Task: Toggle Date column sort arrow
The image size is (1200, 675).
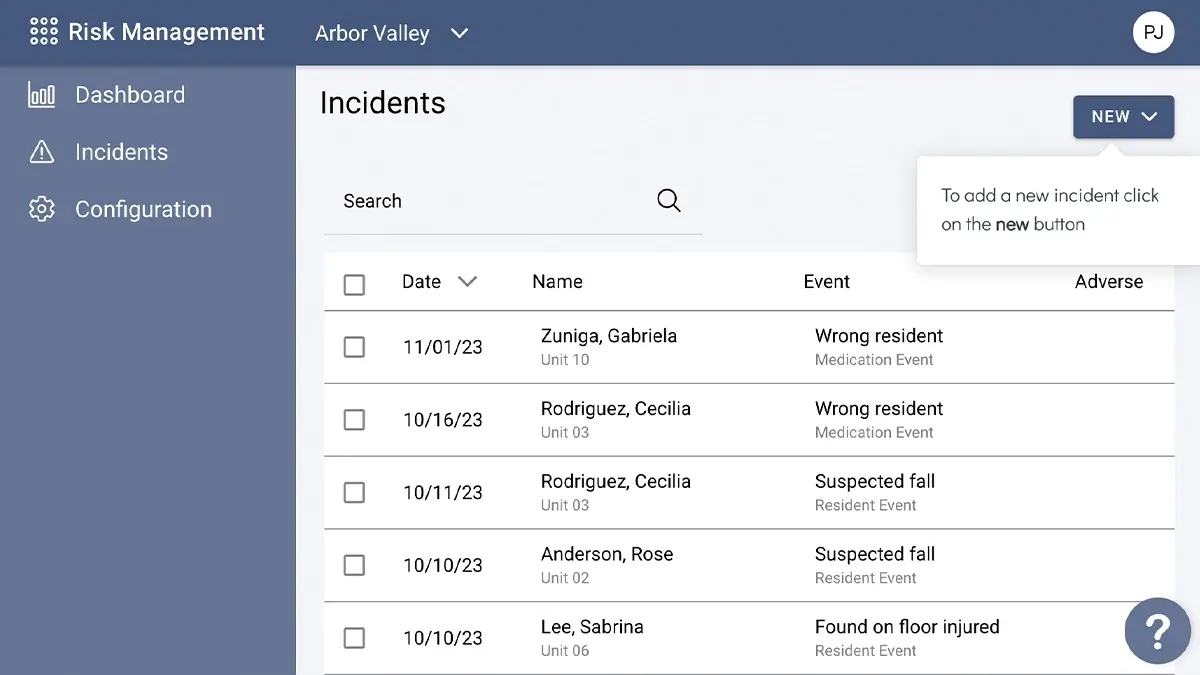Action: click(x=467, y=282)
